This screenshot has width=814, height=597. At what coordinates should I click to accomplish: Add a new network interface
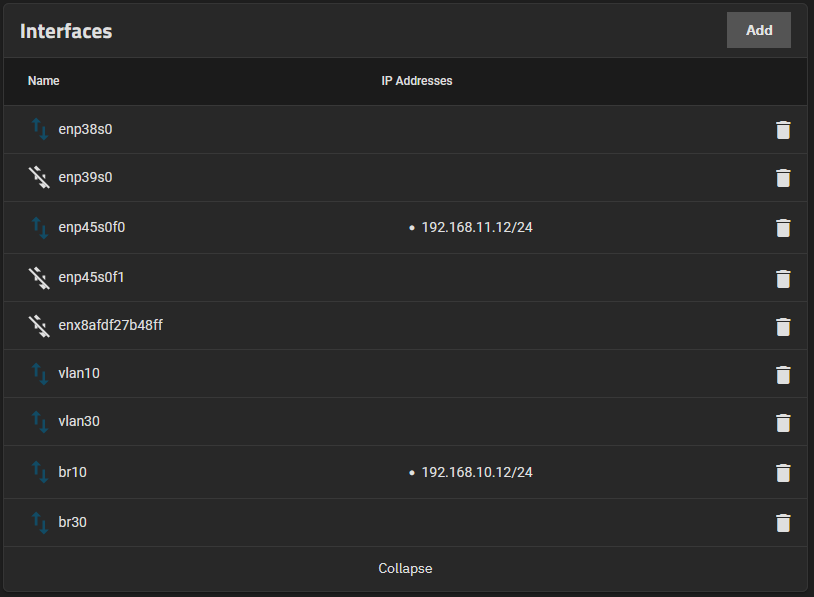pyautogui.click(x=758, y=30)
